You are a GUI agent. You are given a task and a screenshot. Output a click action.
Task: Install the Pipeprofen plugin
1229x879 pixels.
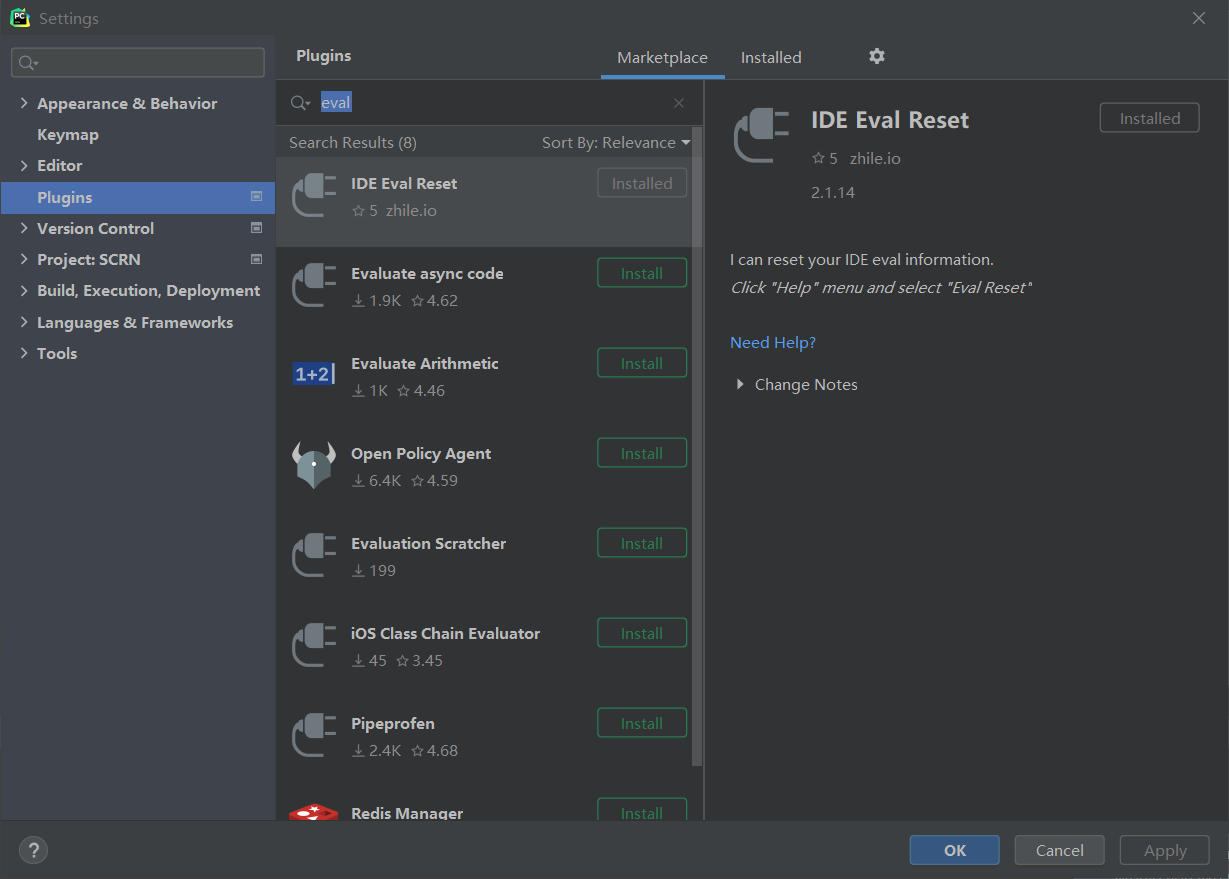[642, 723]
